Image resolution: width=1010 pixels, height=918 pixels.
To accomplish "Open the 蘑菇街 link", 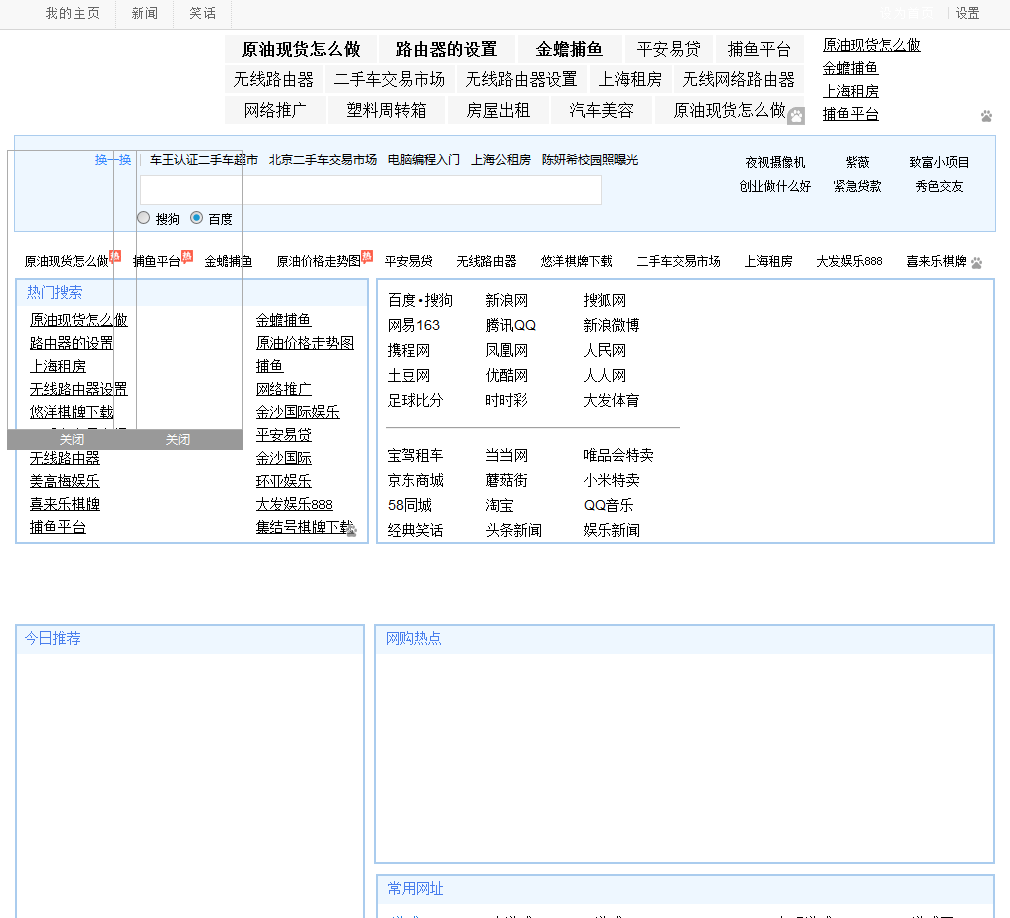I will click(506, 481).
